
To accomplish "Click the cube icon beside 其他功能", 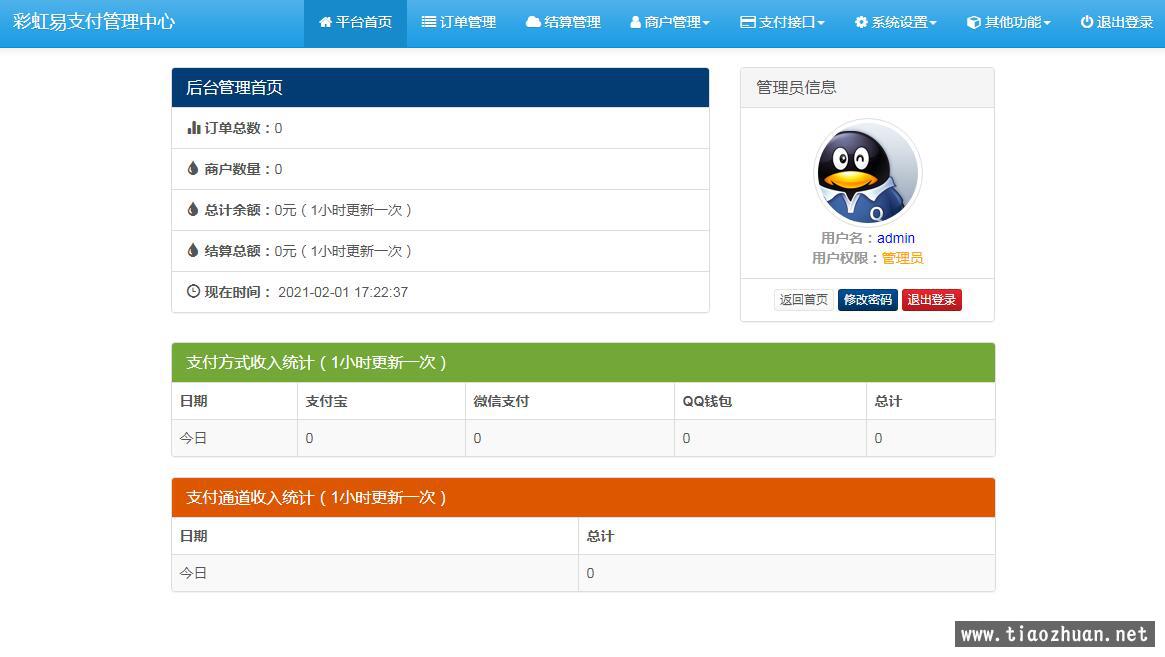I will pyautogui.click(x=973, y=22).
